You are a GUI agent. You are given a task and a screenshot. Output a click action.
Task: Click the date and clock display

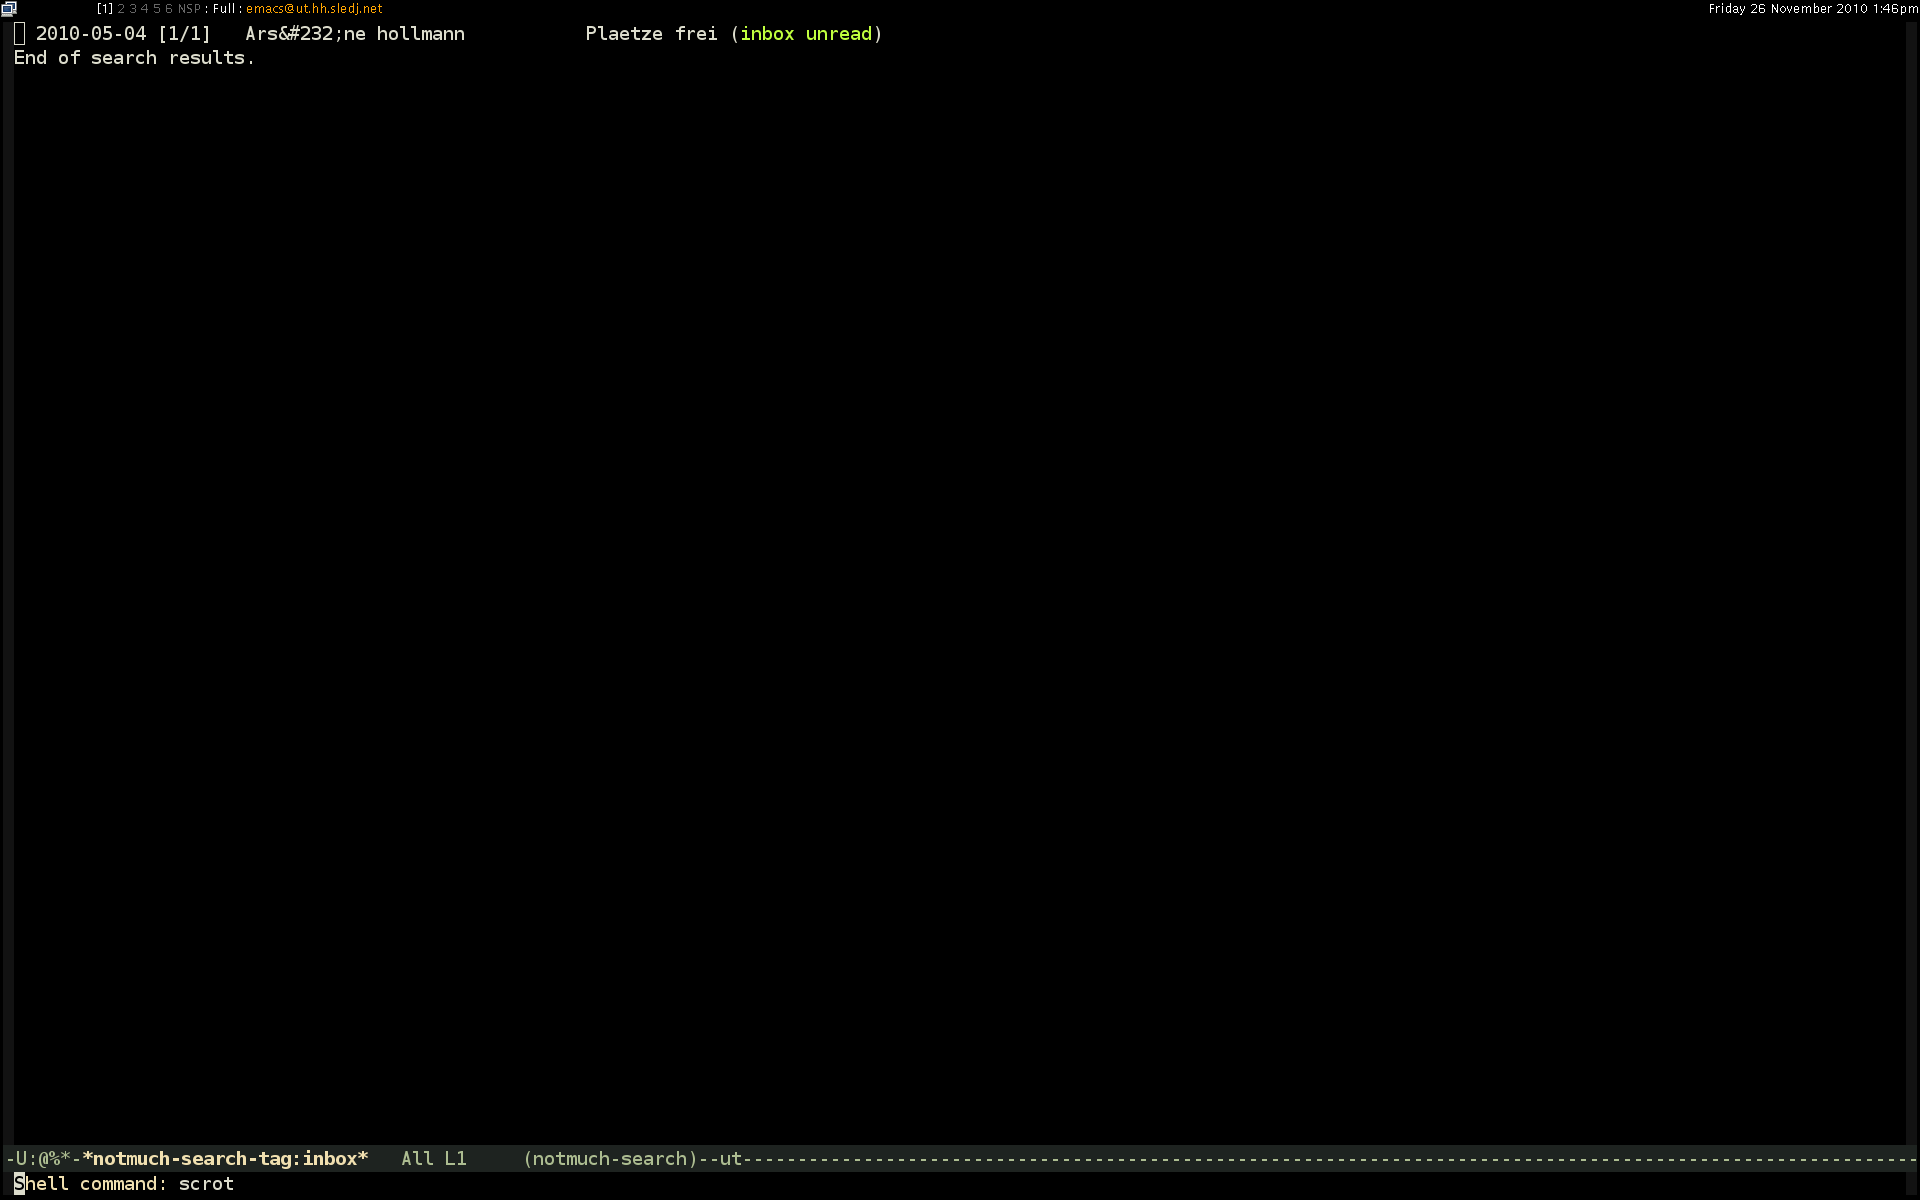click(x=1812, y=9)
